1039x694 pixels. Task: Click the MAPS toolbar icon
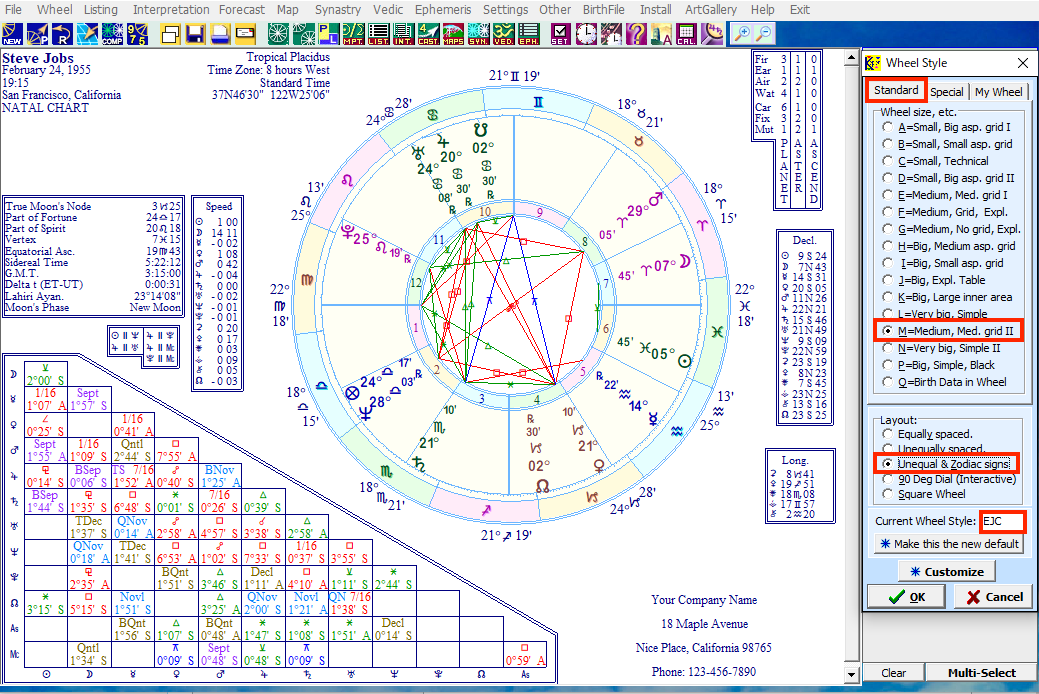(x=453, y=34)
